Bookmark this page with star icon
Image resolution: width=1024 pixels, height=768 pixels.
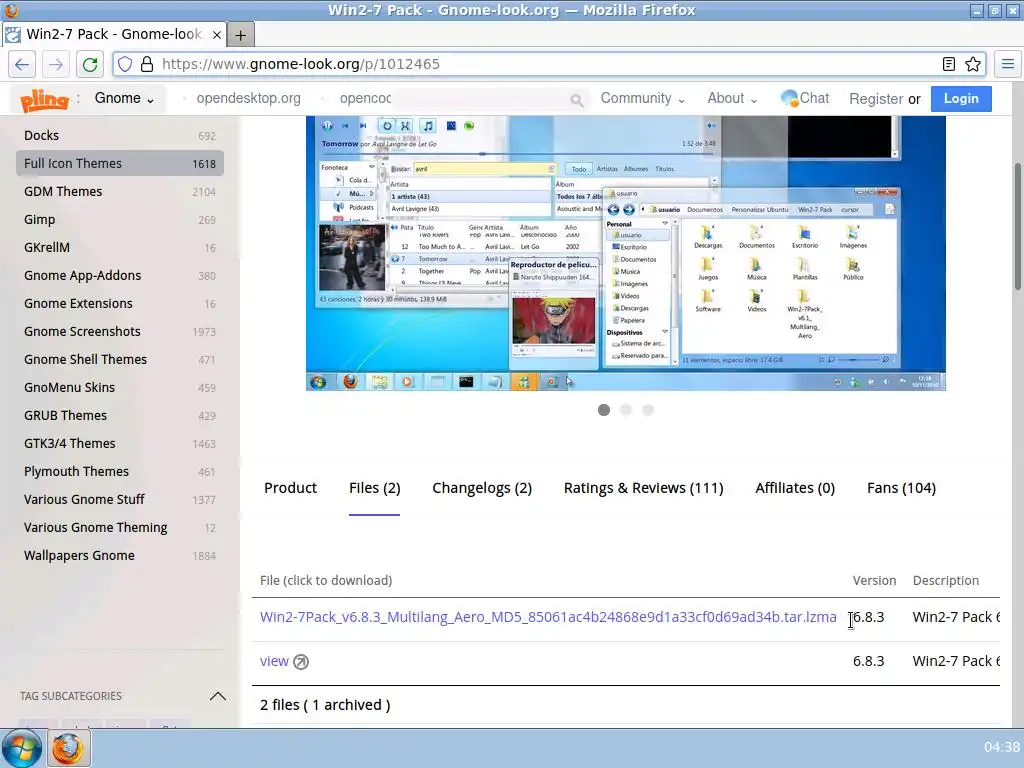[973, 64]
